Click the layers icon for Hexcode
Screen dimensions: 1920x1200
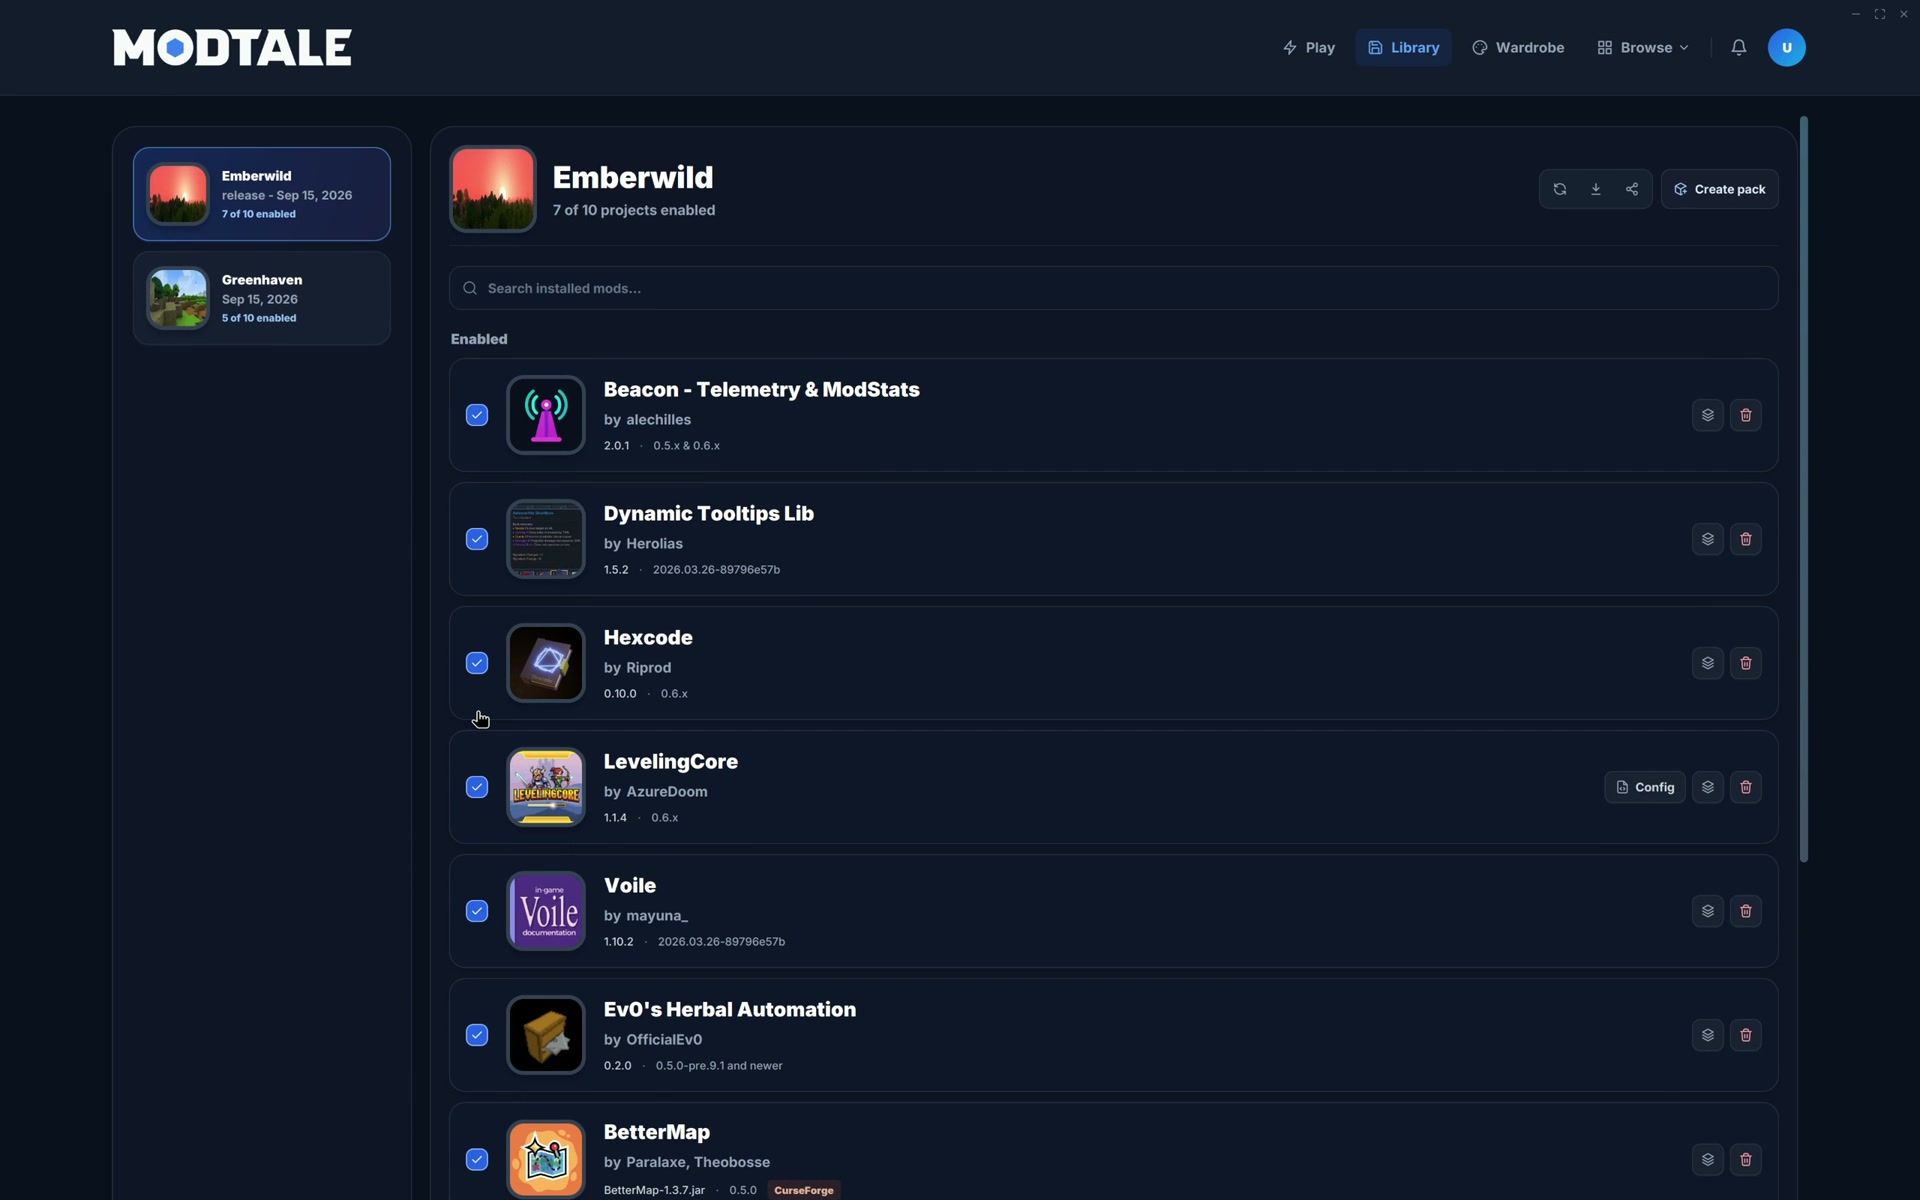tap(1708, 663)
